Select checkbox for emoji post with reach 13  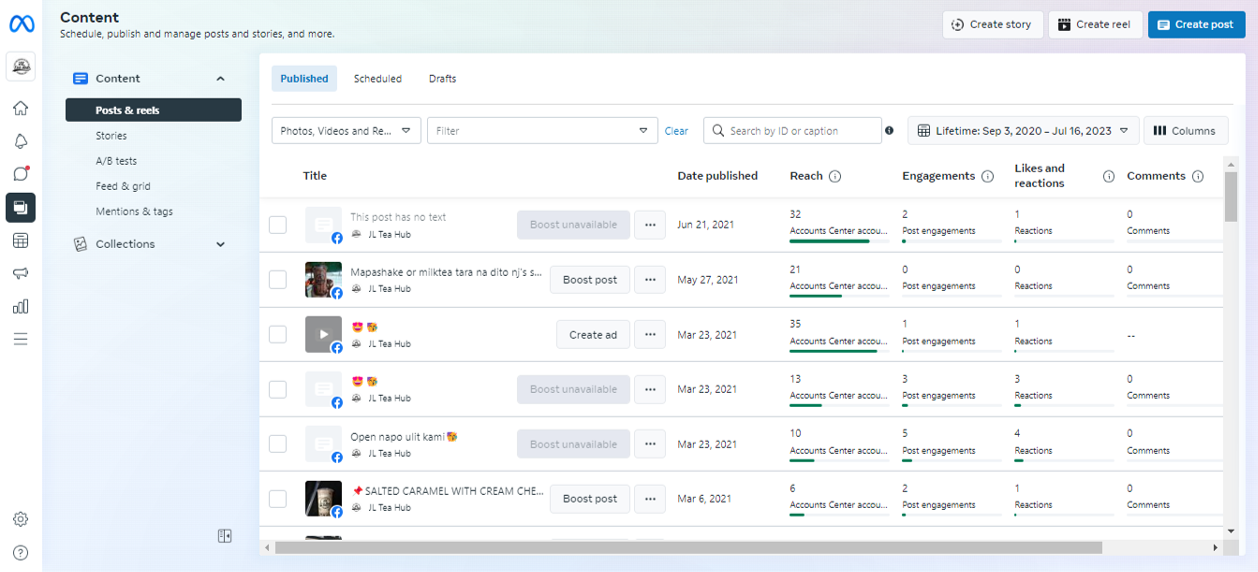point(278,389)
